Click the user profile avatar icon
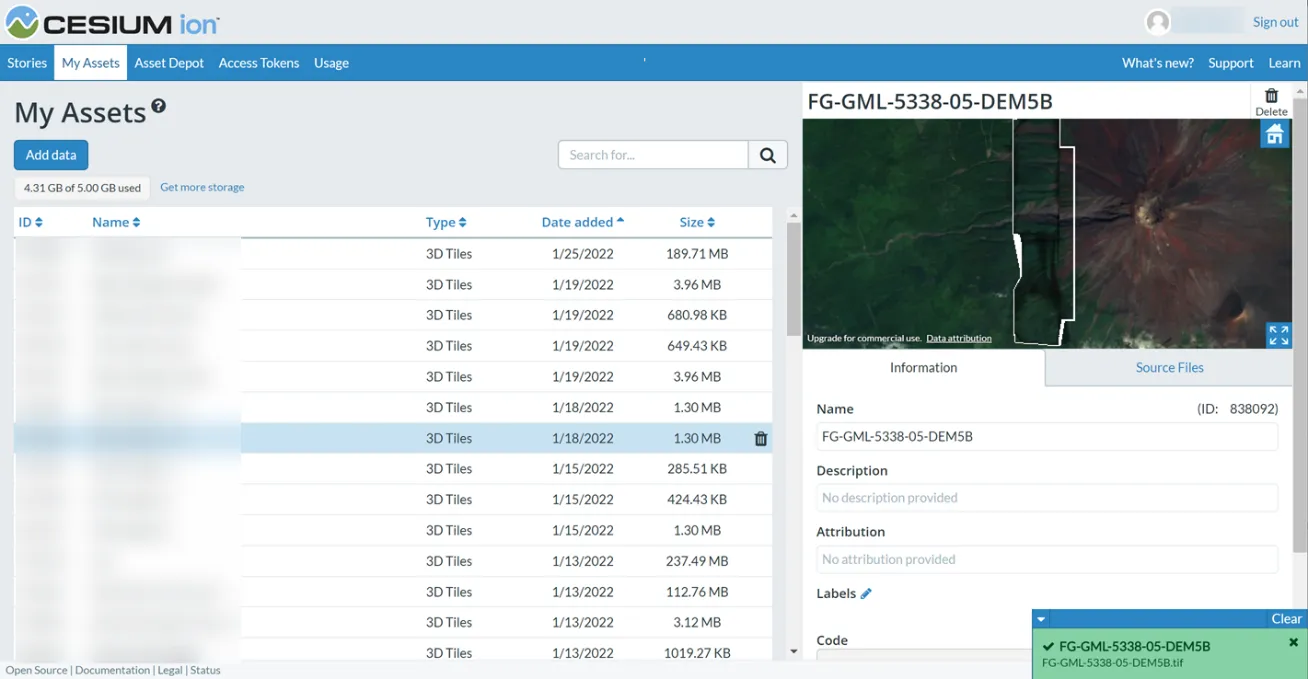Image resolution: width=1308 pixels, height=679 pixels. pyautogui.click(x=1157, y=22)
